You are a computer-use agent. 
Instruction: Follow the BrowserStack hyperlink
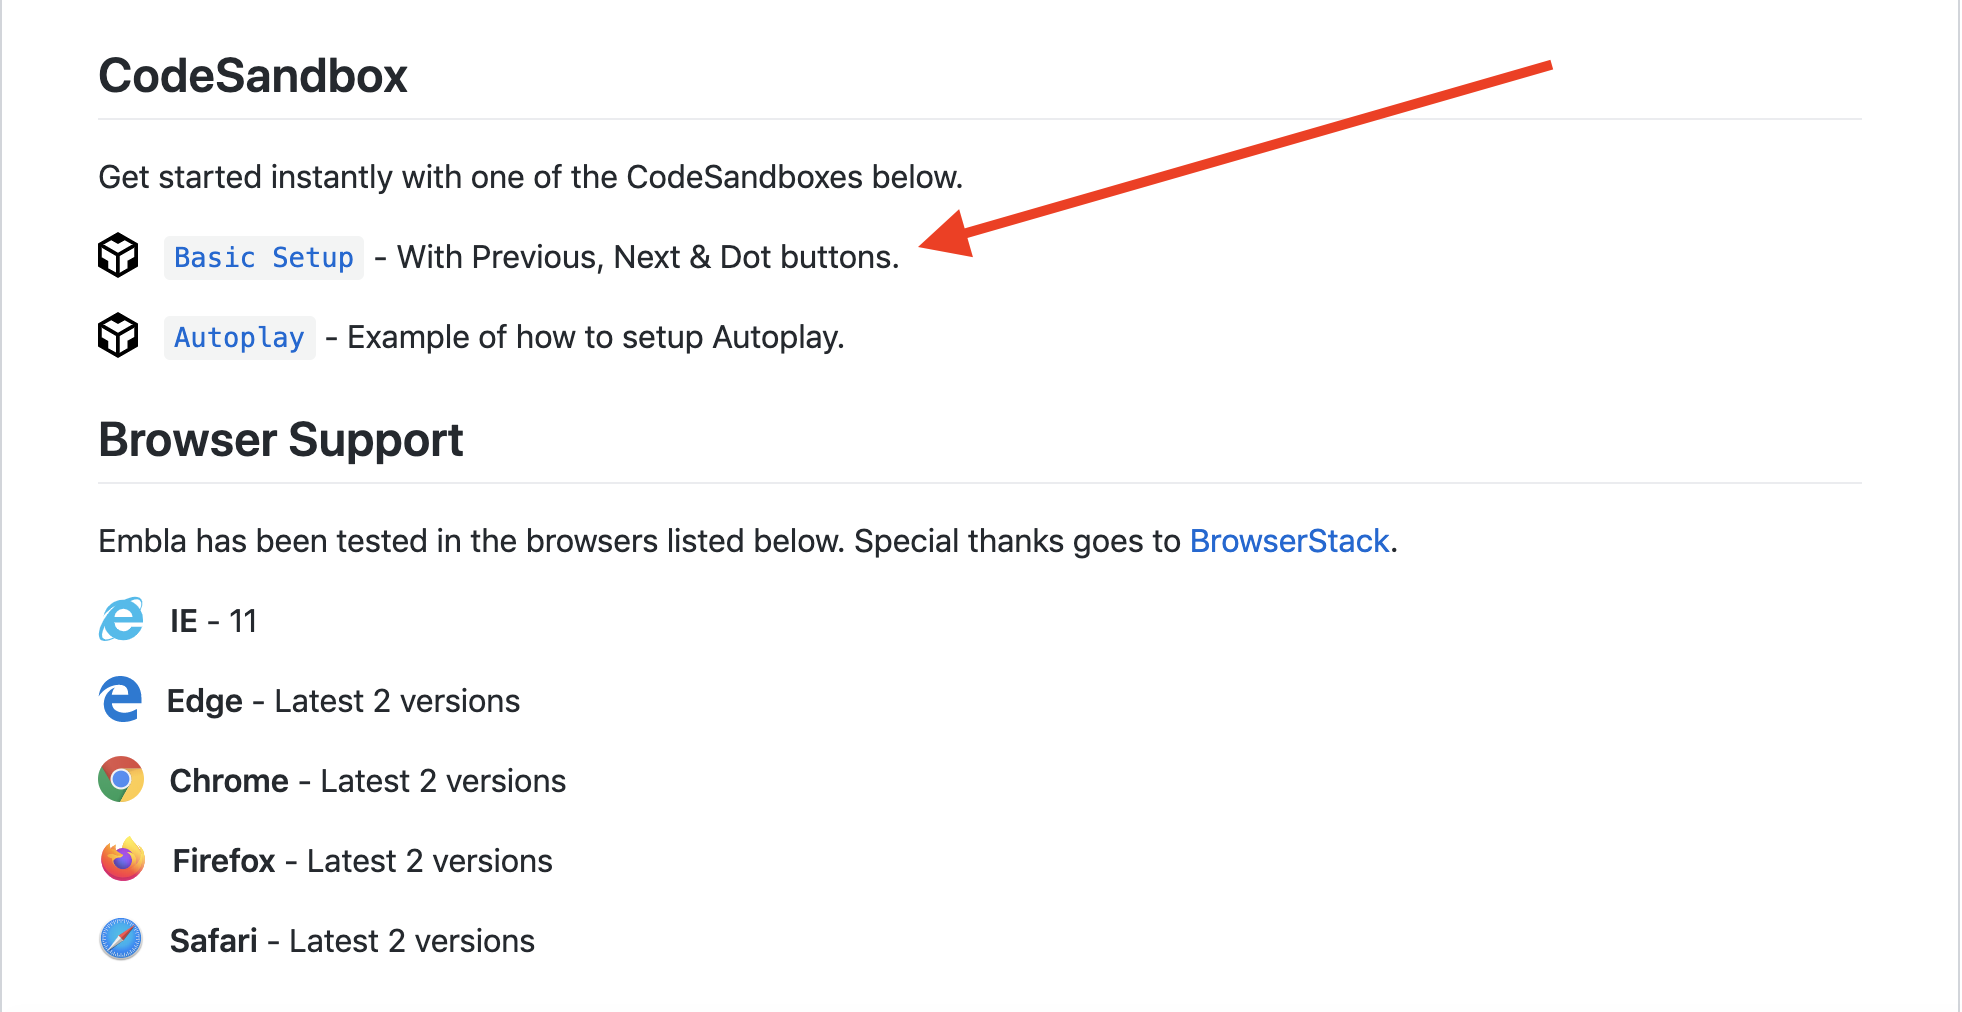pos(1289,541)
